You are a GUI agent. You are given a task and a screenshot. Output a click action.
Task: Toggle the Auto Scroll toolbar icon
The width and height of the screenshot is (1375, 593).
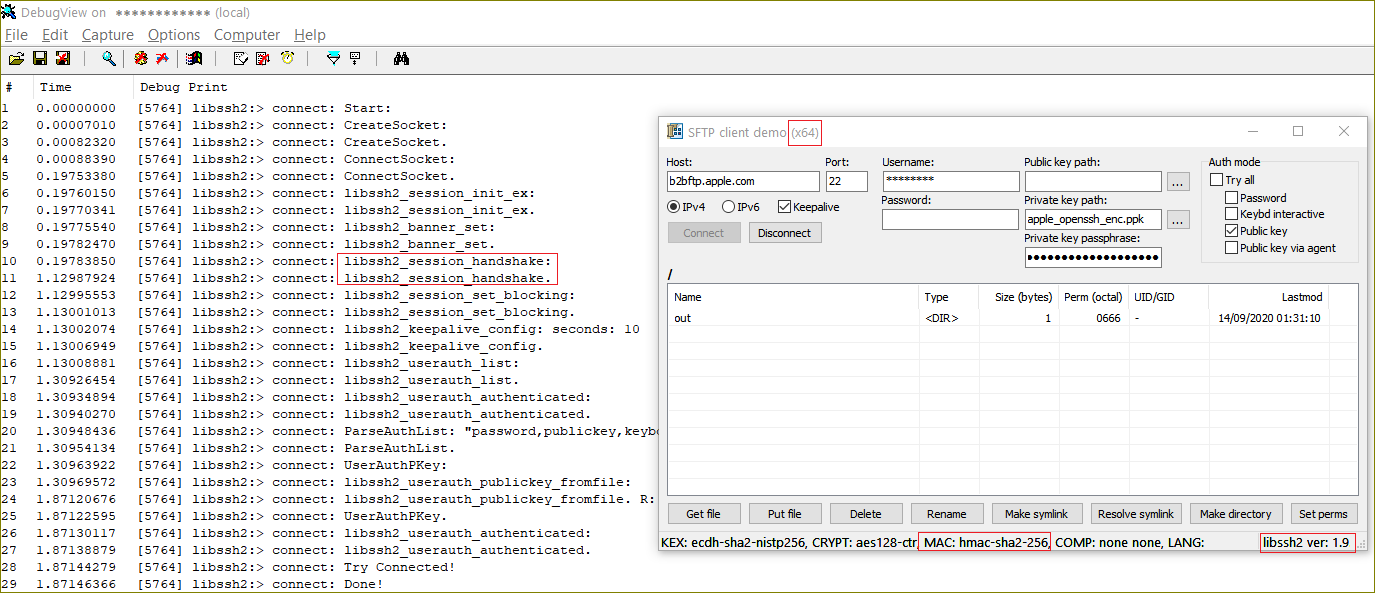(x=263, y=59)
